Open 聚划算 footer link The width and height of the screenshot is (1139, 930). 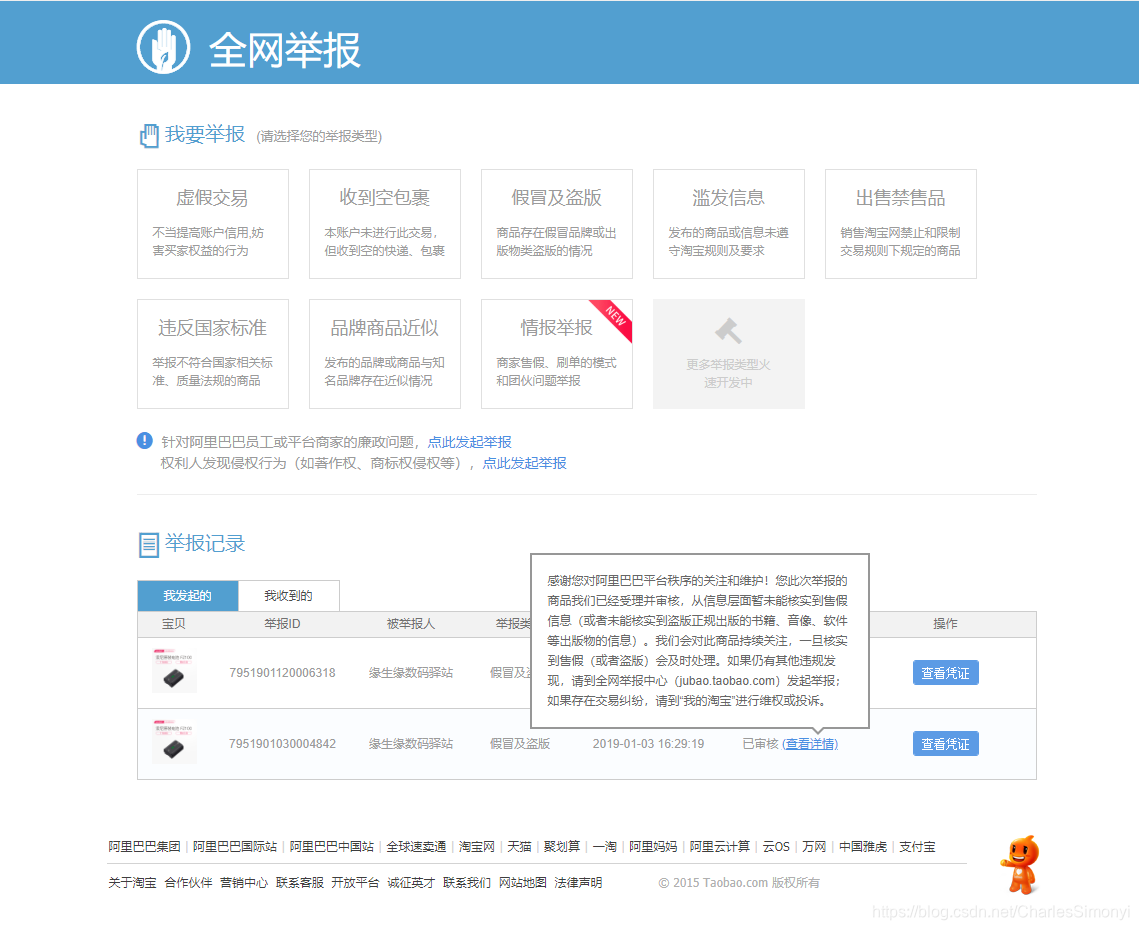tap(562, 847)
